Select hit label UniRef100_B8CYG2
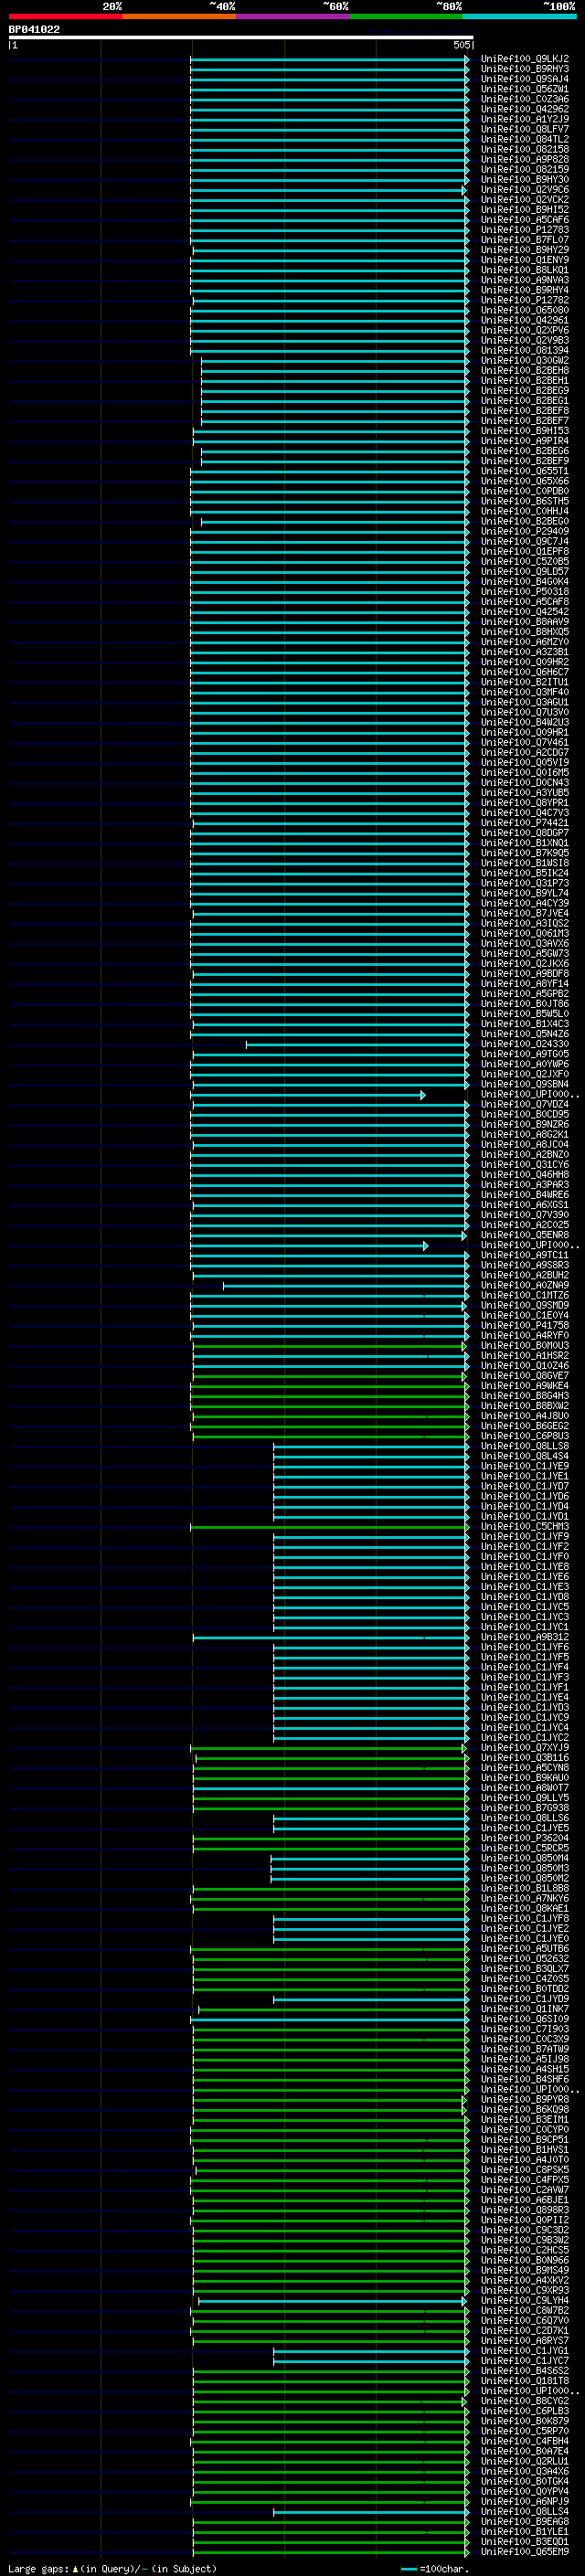585x2576 pixels. [x=525, y=2401]
